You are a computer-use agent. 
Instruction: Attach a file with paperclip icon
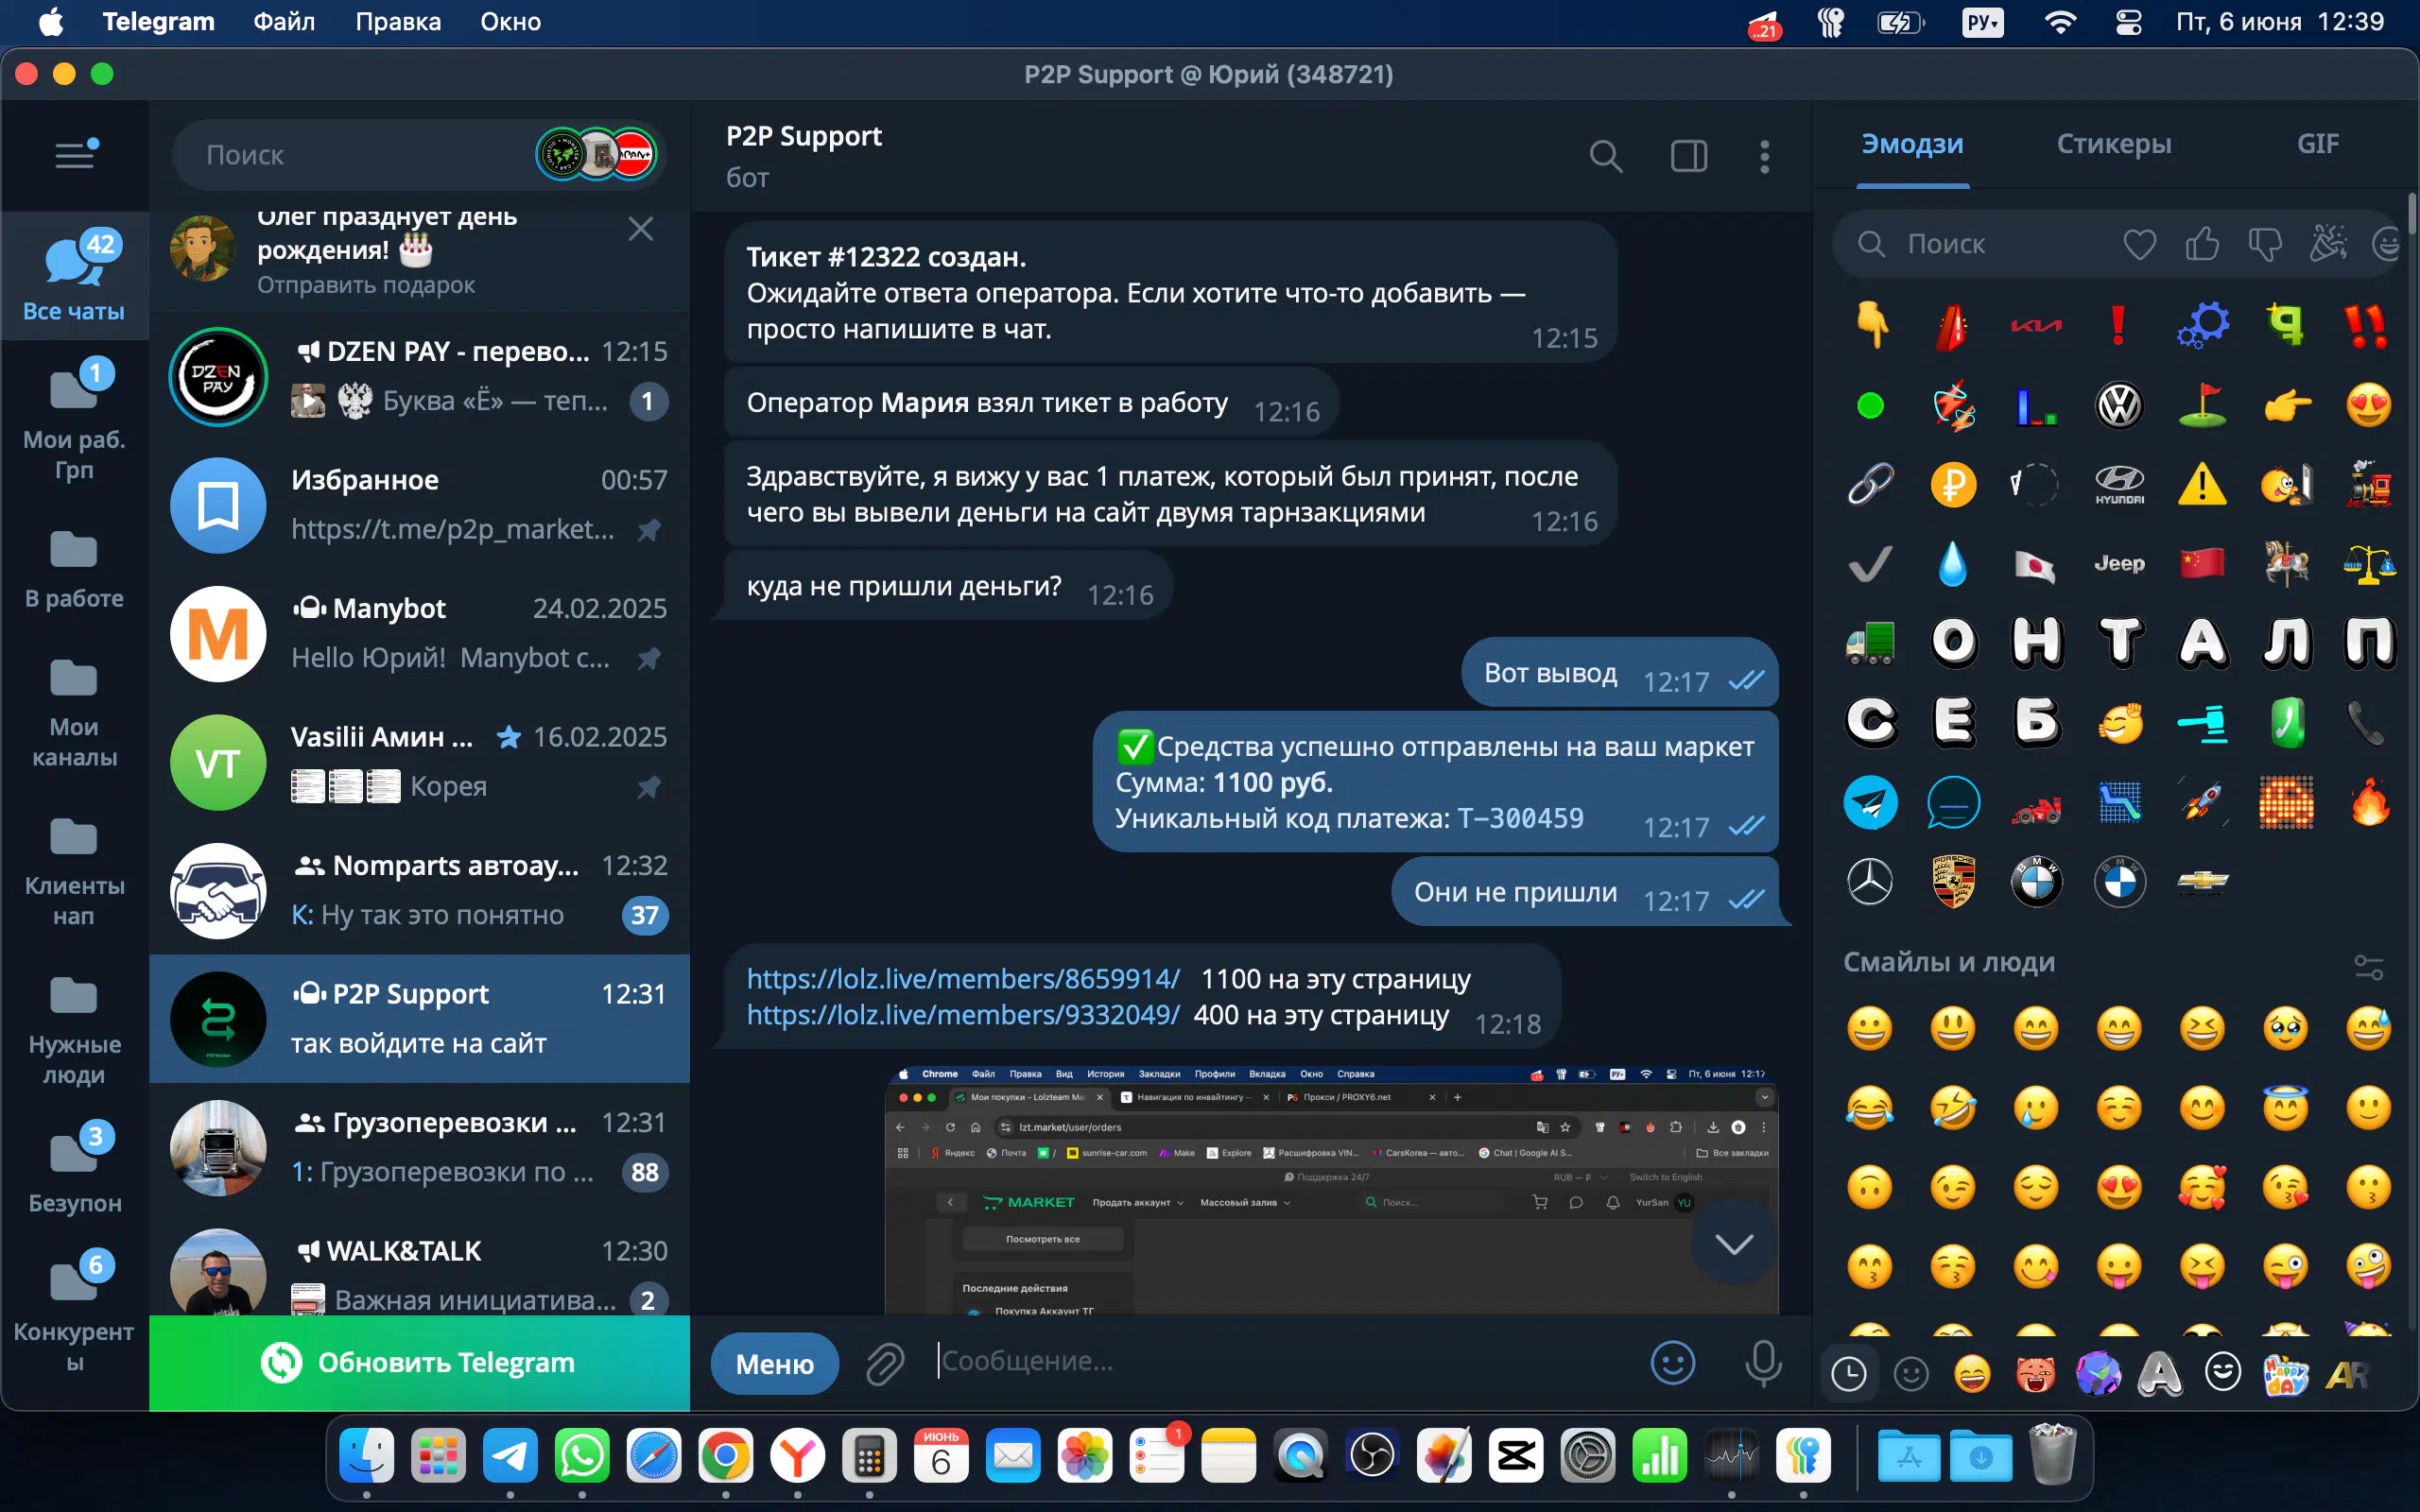click(x=885, y=1363)
